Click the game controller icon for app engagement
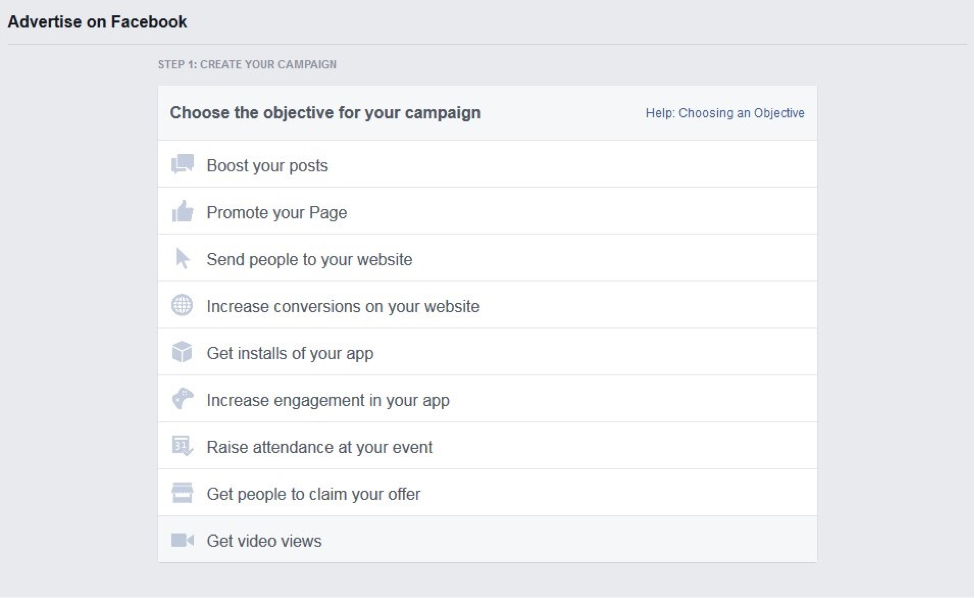Image resolution: width=975 pixels, height=598 pixels. coord(181,400)
